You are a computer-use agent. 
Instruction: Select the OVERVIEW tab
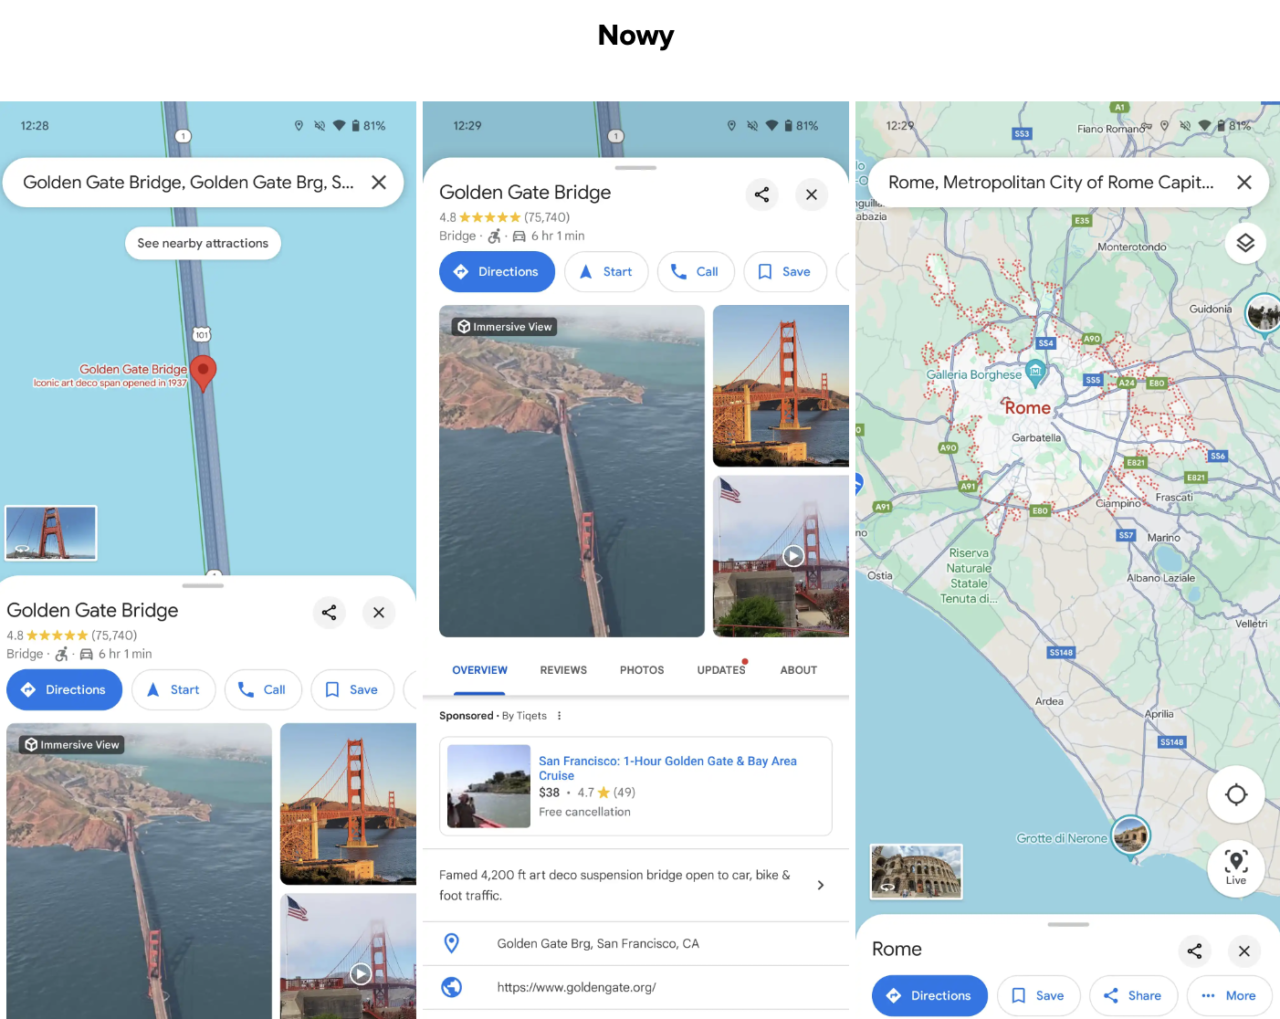[x=480, y=670]
